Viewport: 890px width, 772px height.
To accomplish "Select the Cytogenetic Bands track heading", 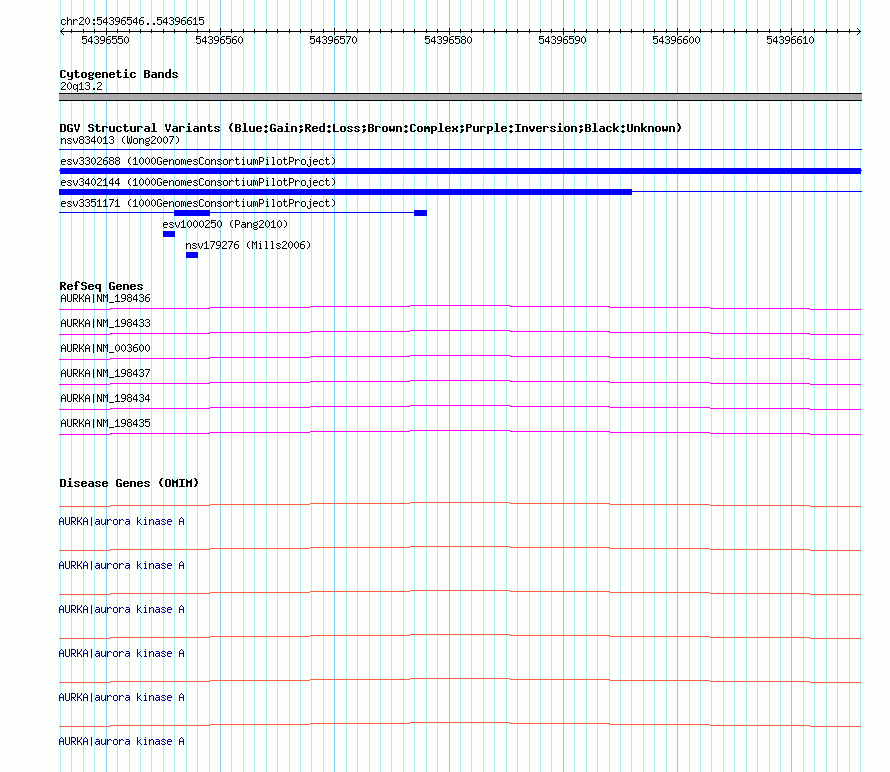I will (119, 74).
